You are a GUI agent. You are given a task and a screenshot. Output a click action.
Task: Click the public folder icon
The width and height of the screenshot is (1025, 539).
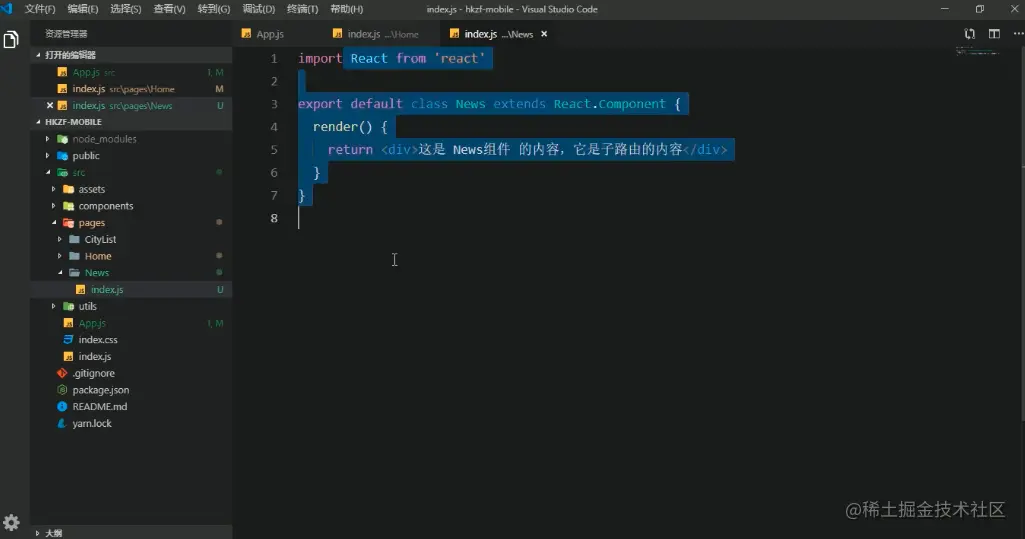pos(63,155)
